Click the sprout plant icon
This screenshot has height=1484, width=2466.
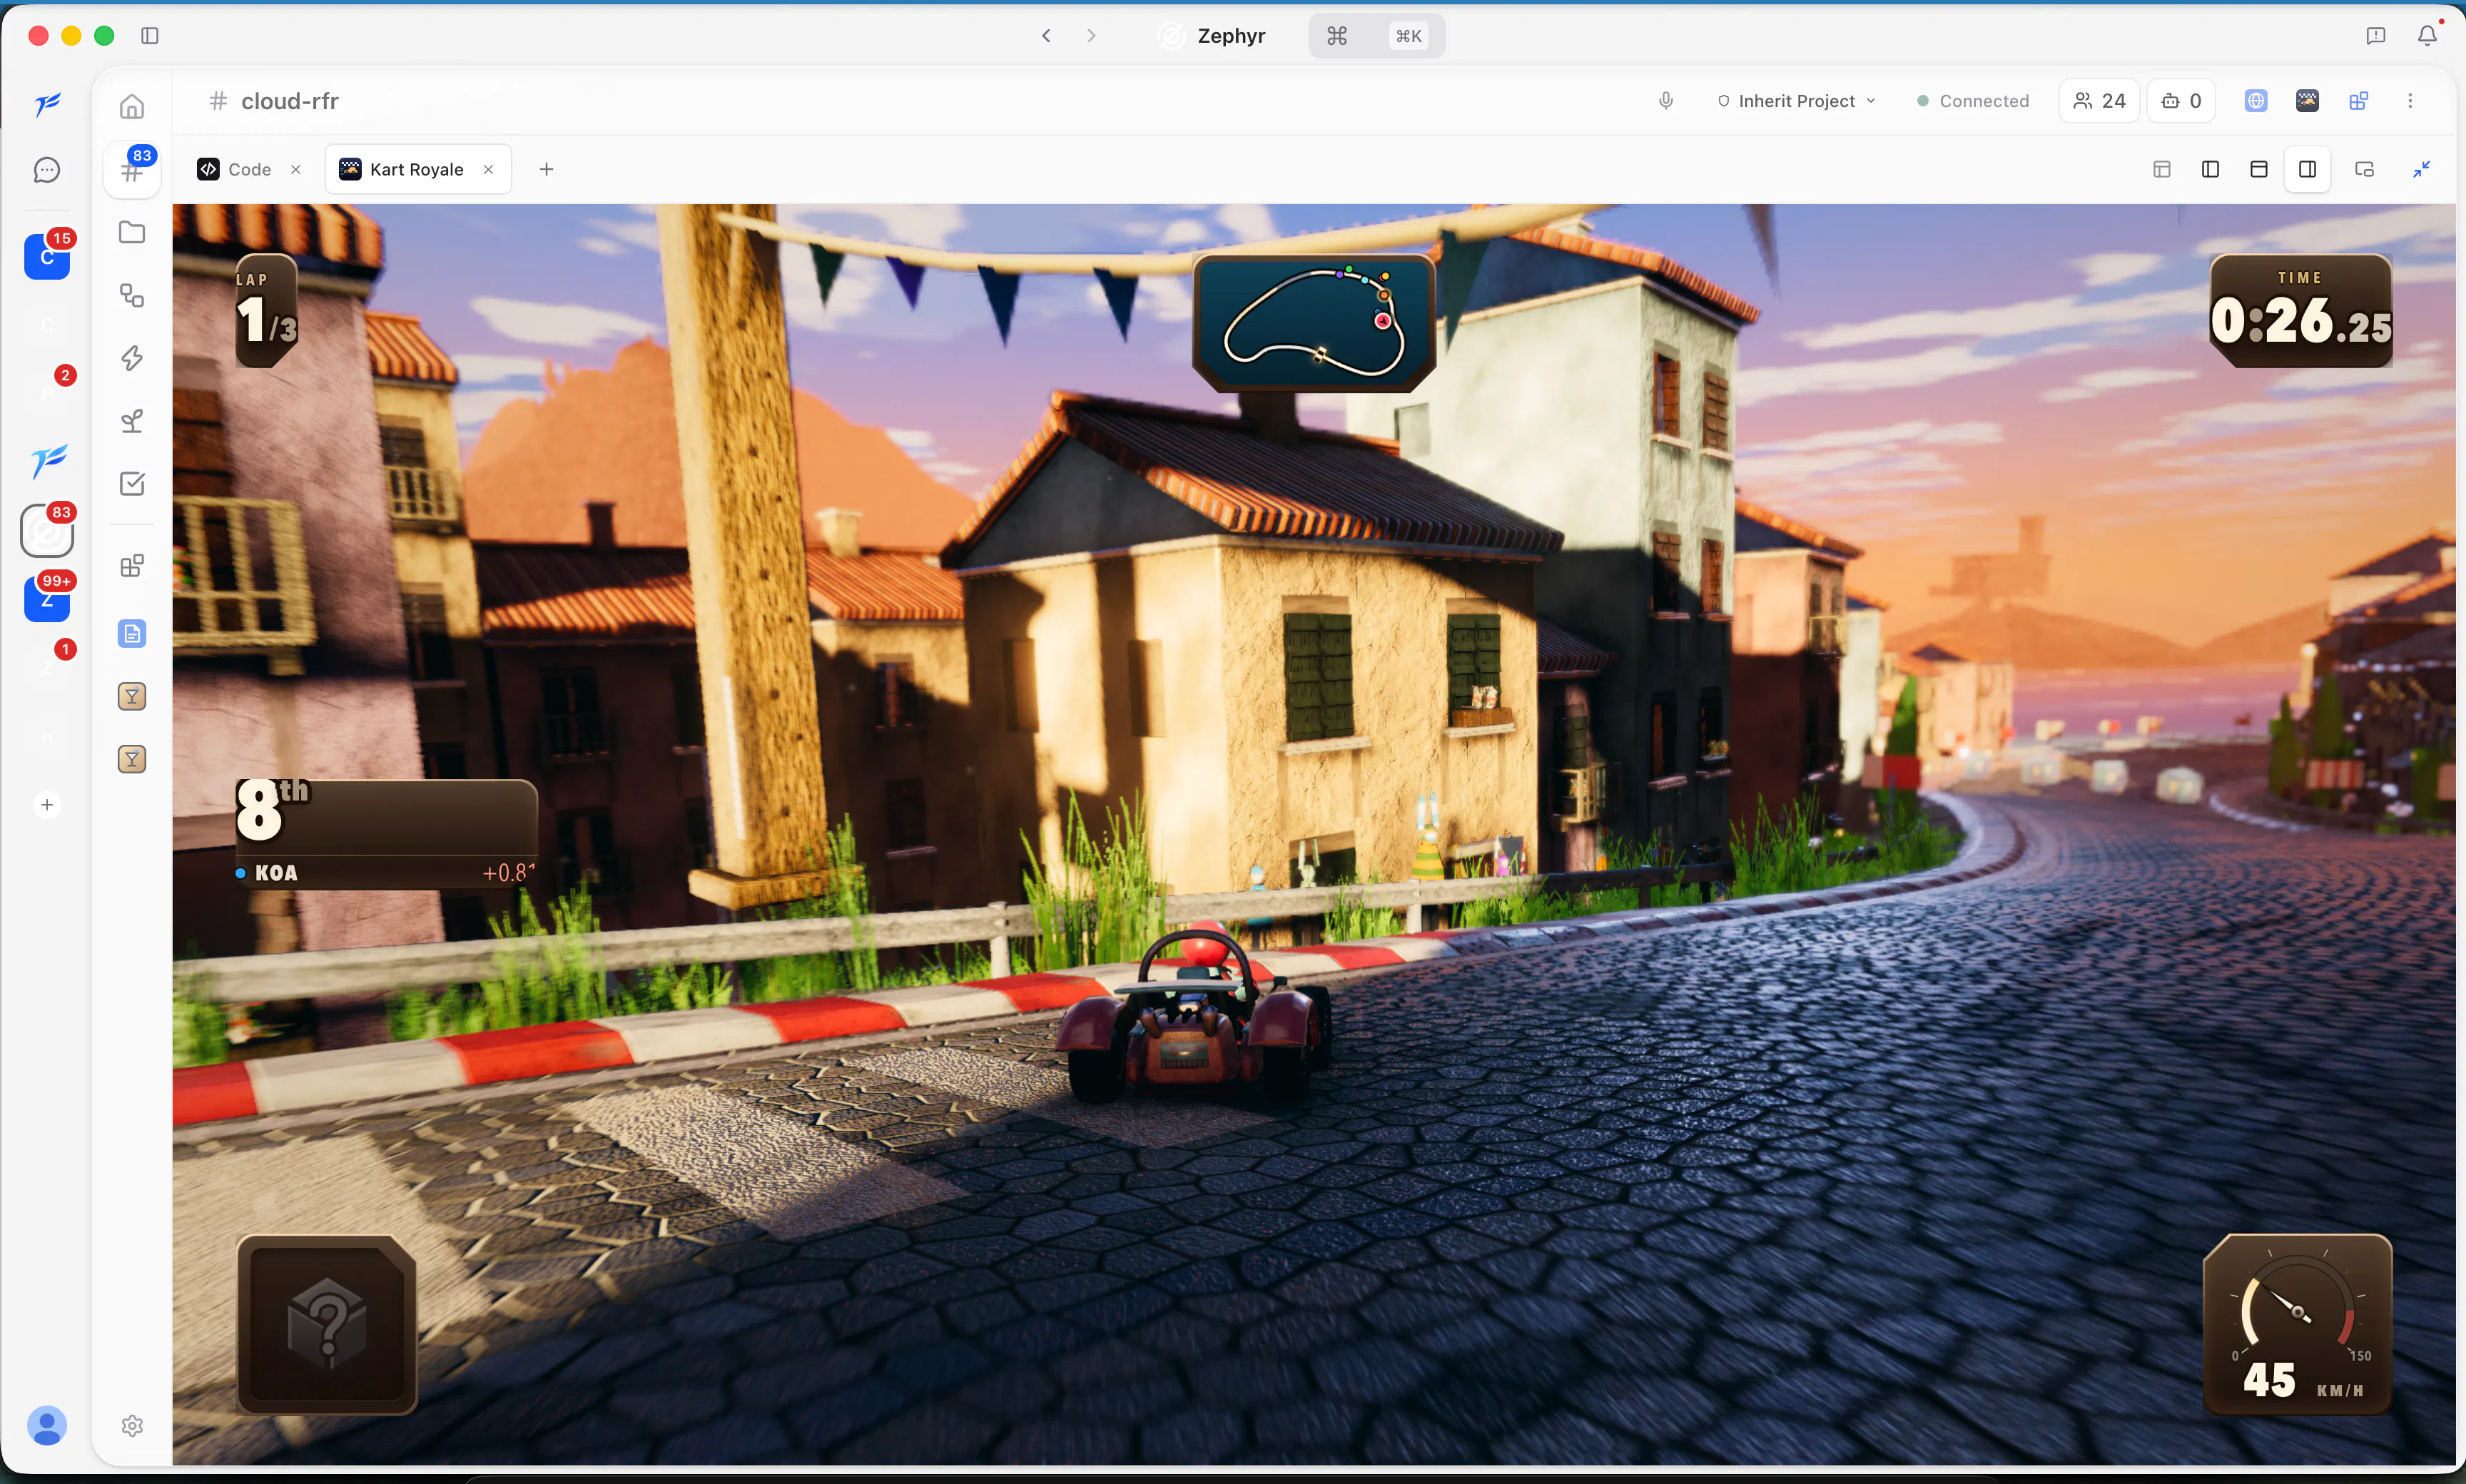(x=132, y=421)
